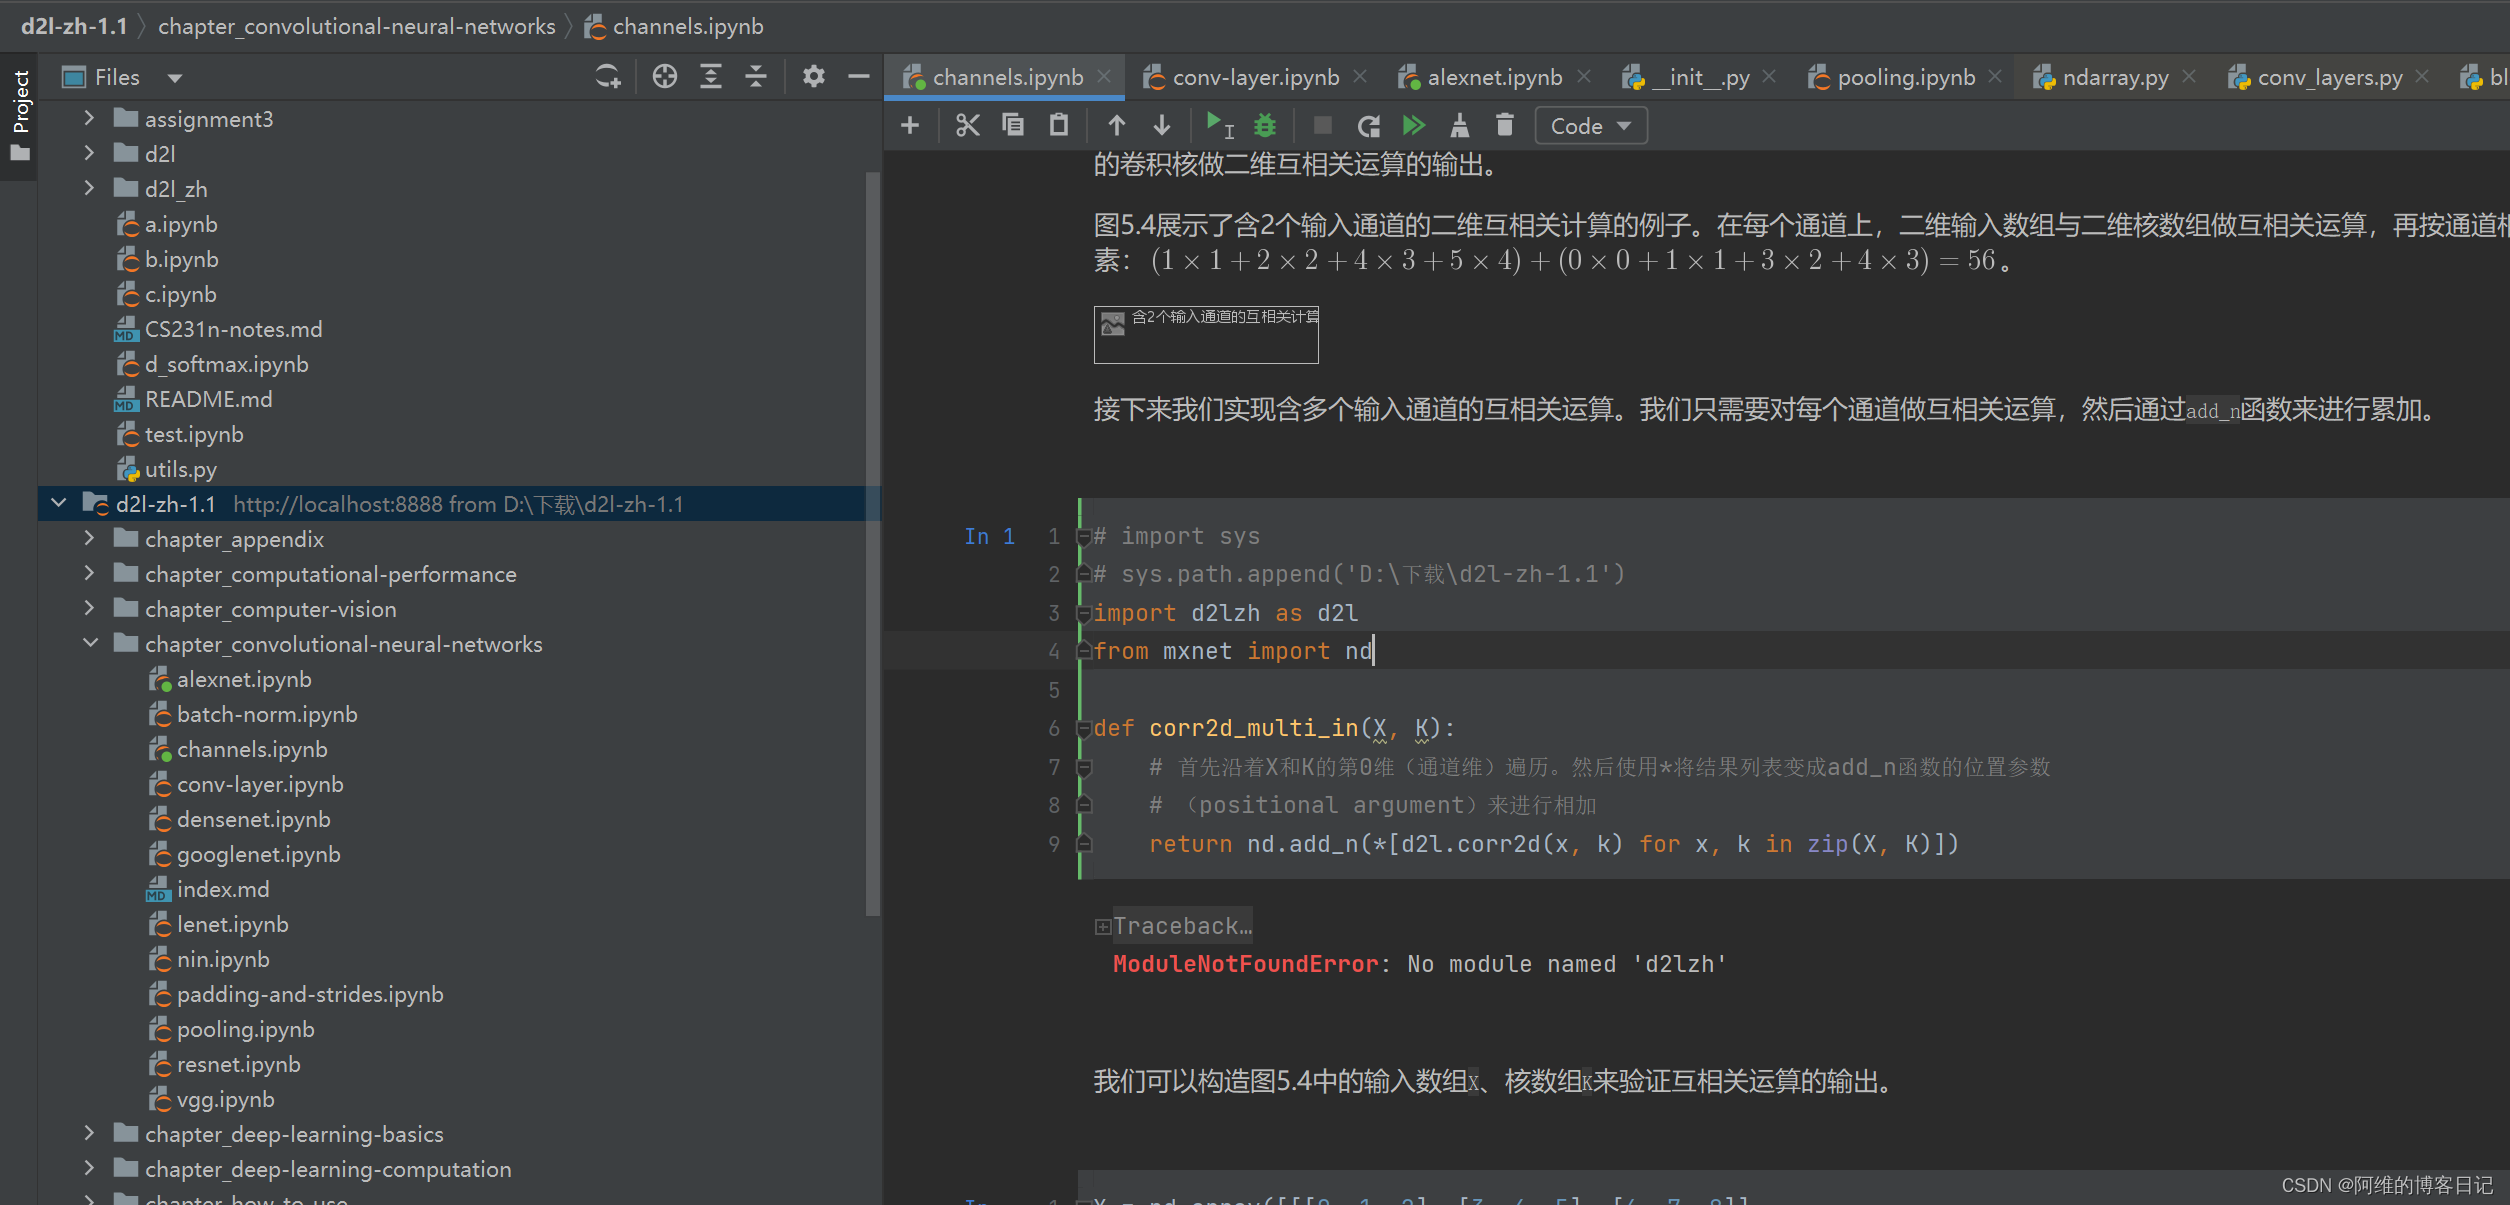The width and height of the screenshot is (2510, 1205).
Task: Switch to the alexnet.ipynb tab
Action: (x=1493, y=77)
